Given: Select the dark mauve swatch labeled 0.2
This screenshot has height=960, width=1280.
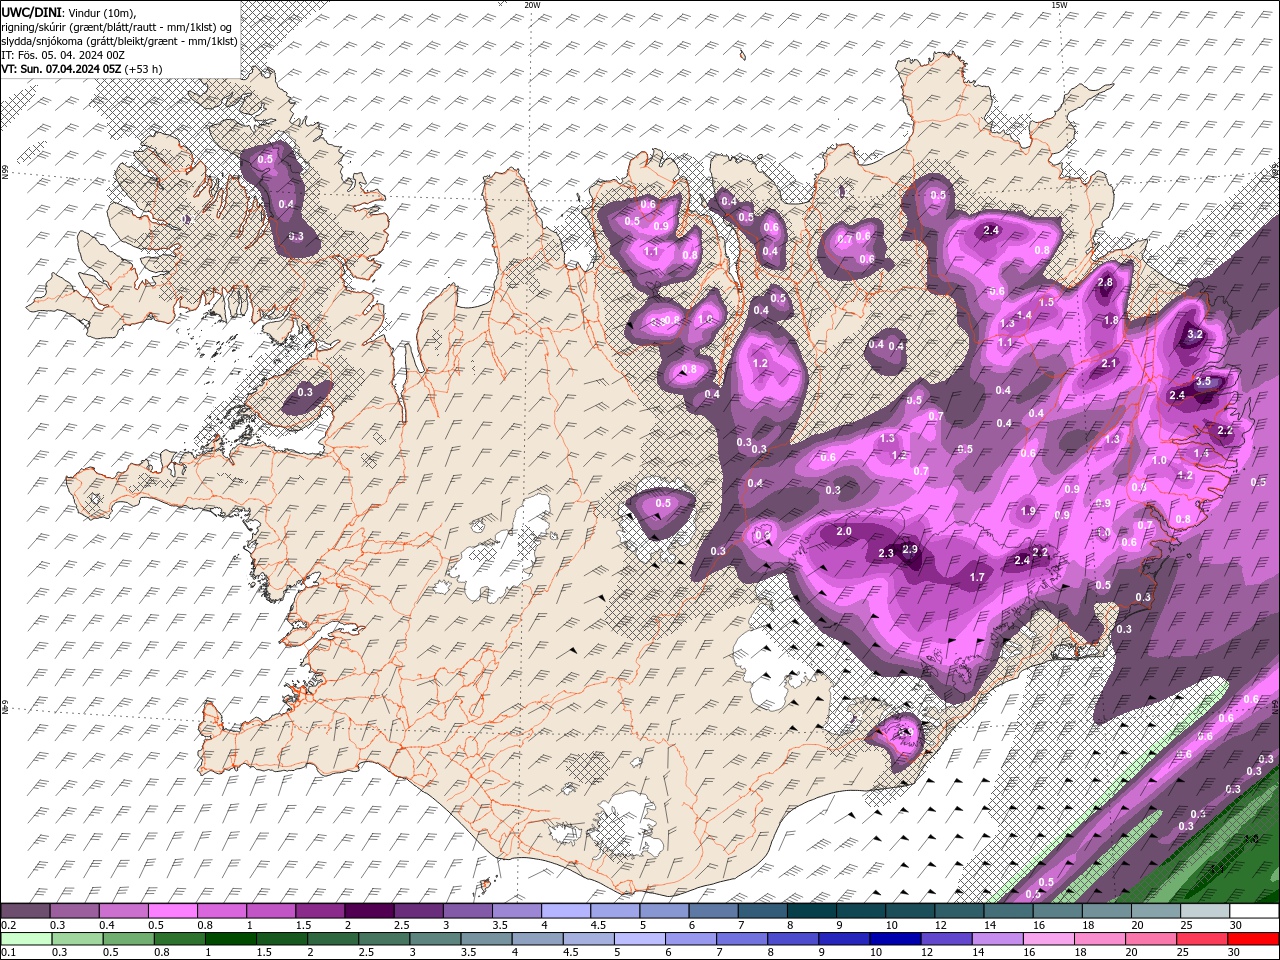Looking at the screenshot, I should pos(26,911).
